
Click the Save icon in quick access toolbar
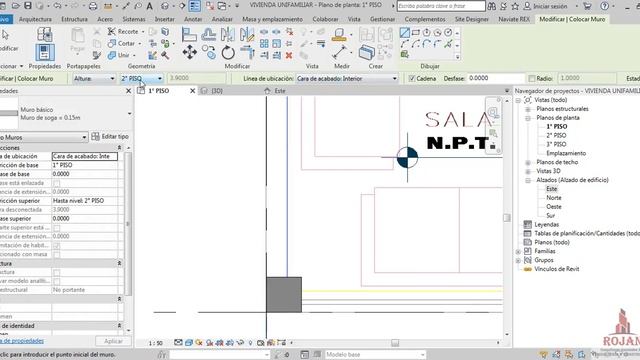(28, 6)
